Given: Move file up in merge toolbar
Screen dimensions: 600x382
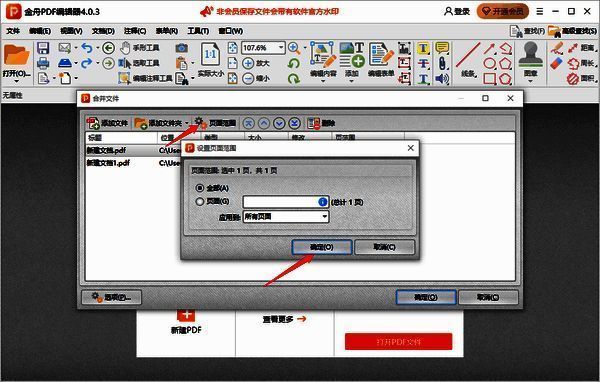Looking at the screenshot, I should tap(264, 123).
